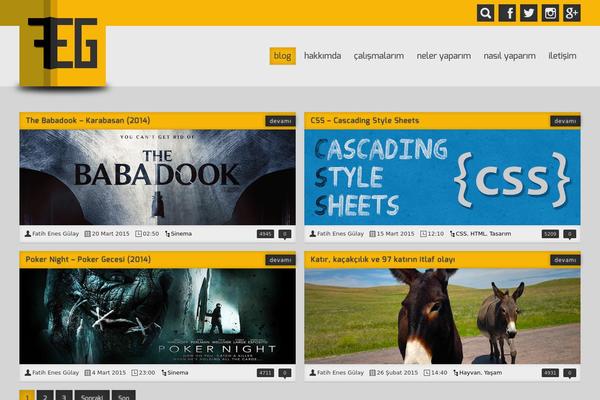Viewport: 600px width, 400px height.
Task: Open the Cascading Style Sheets banner image
Action: click(x=442, y=177)
